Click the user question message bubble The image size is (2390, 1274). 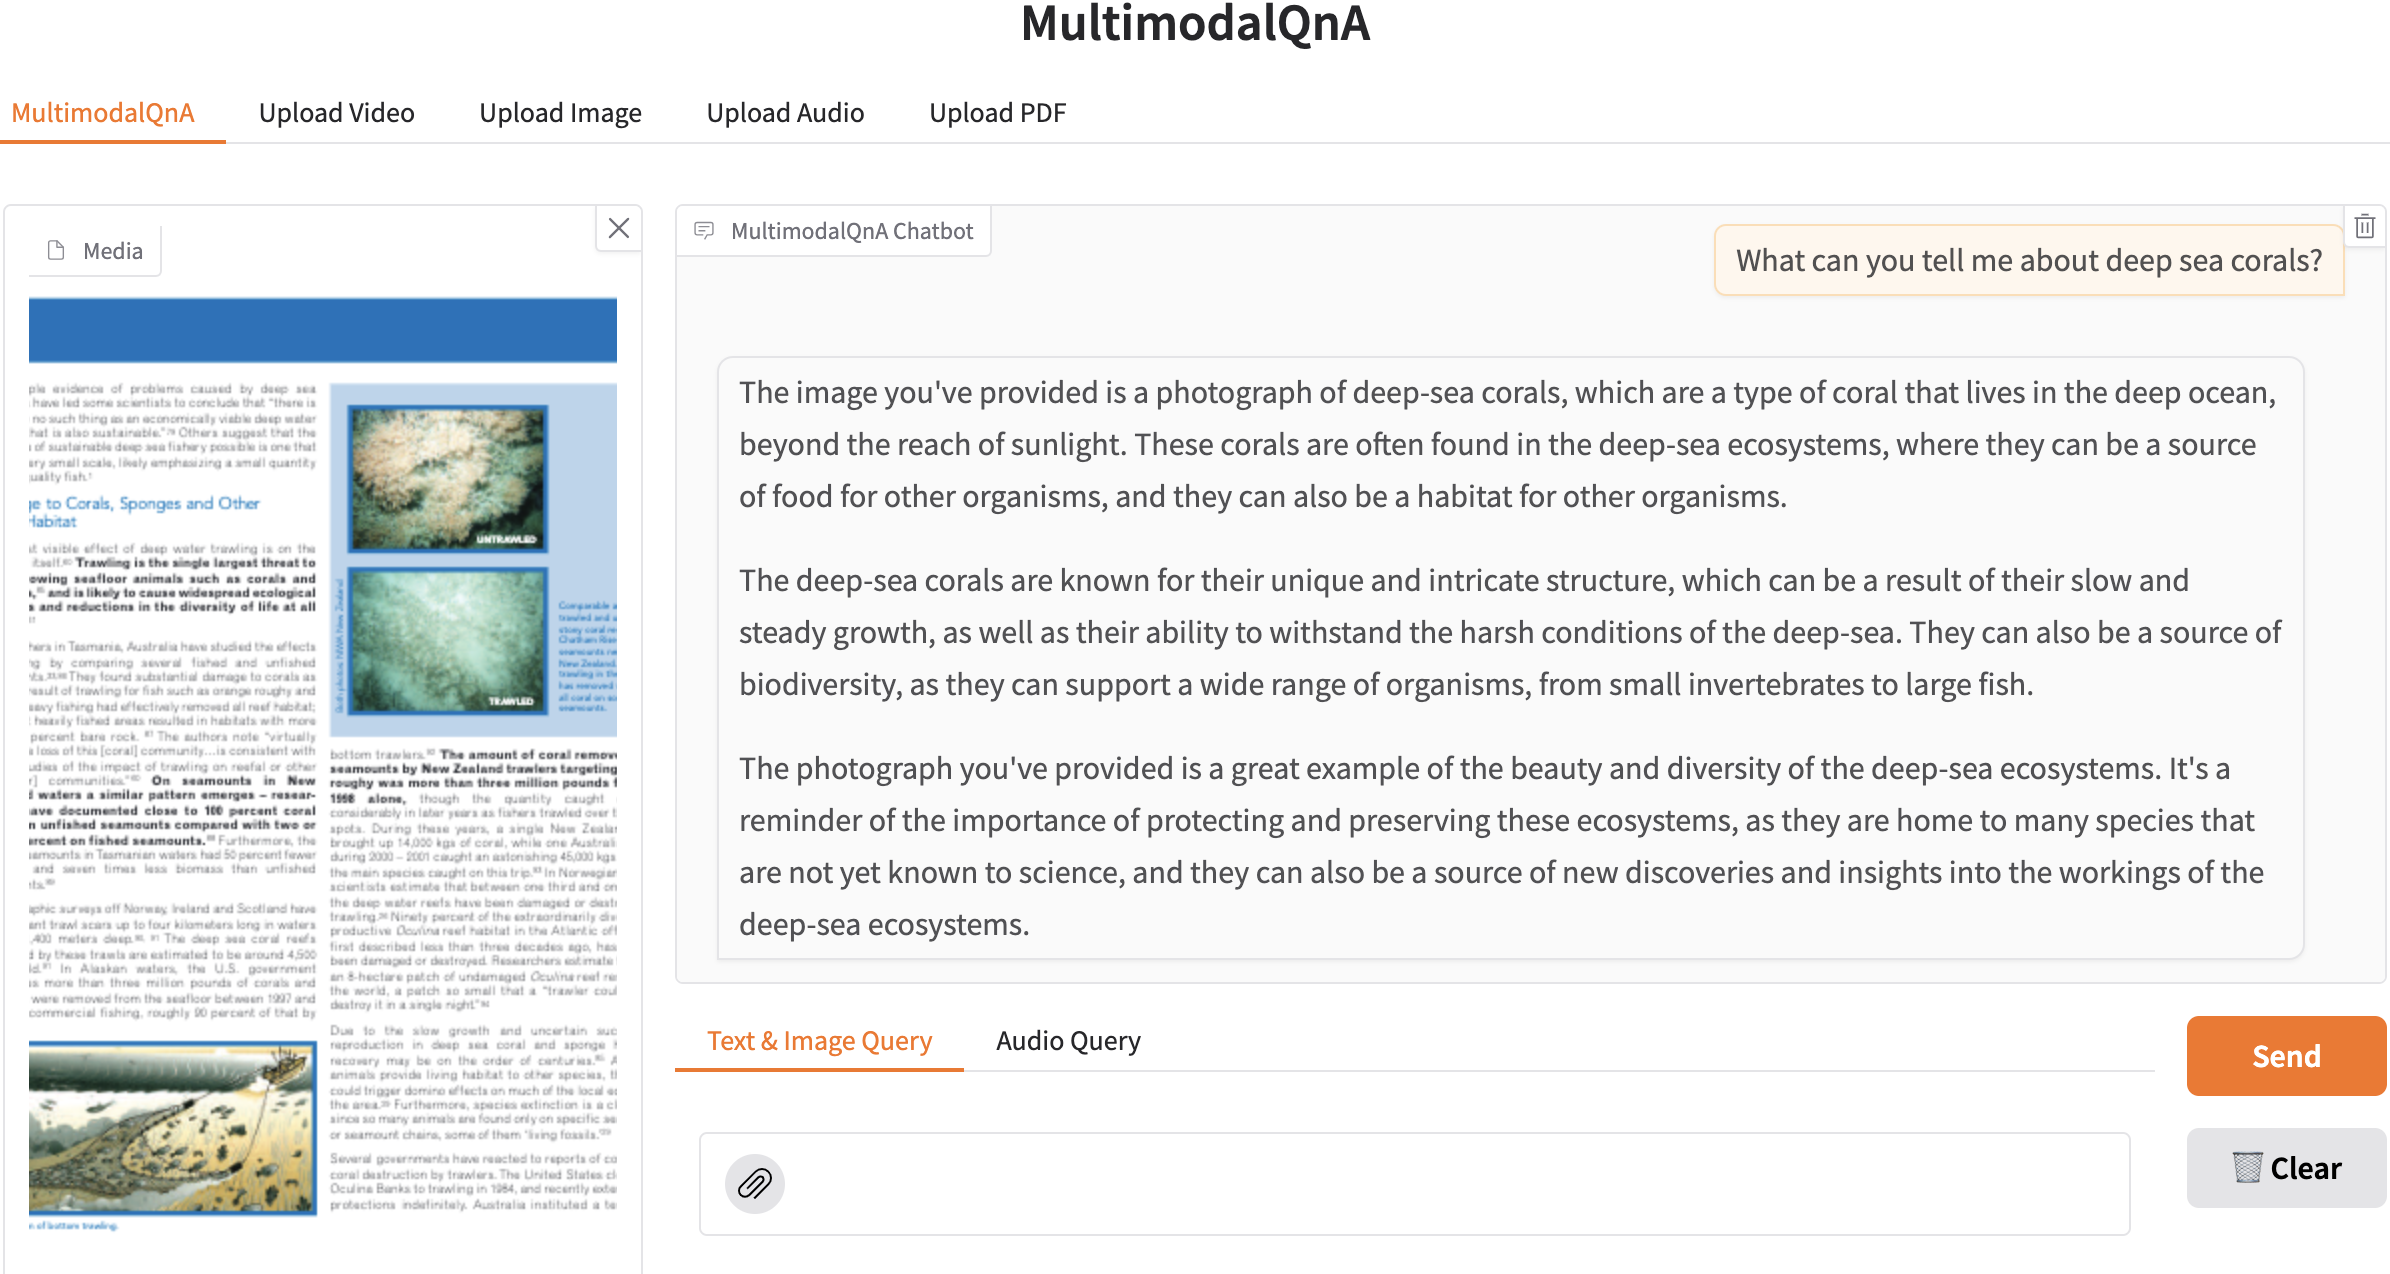point(2029,261)
